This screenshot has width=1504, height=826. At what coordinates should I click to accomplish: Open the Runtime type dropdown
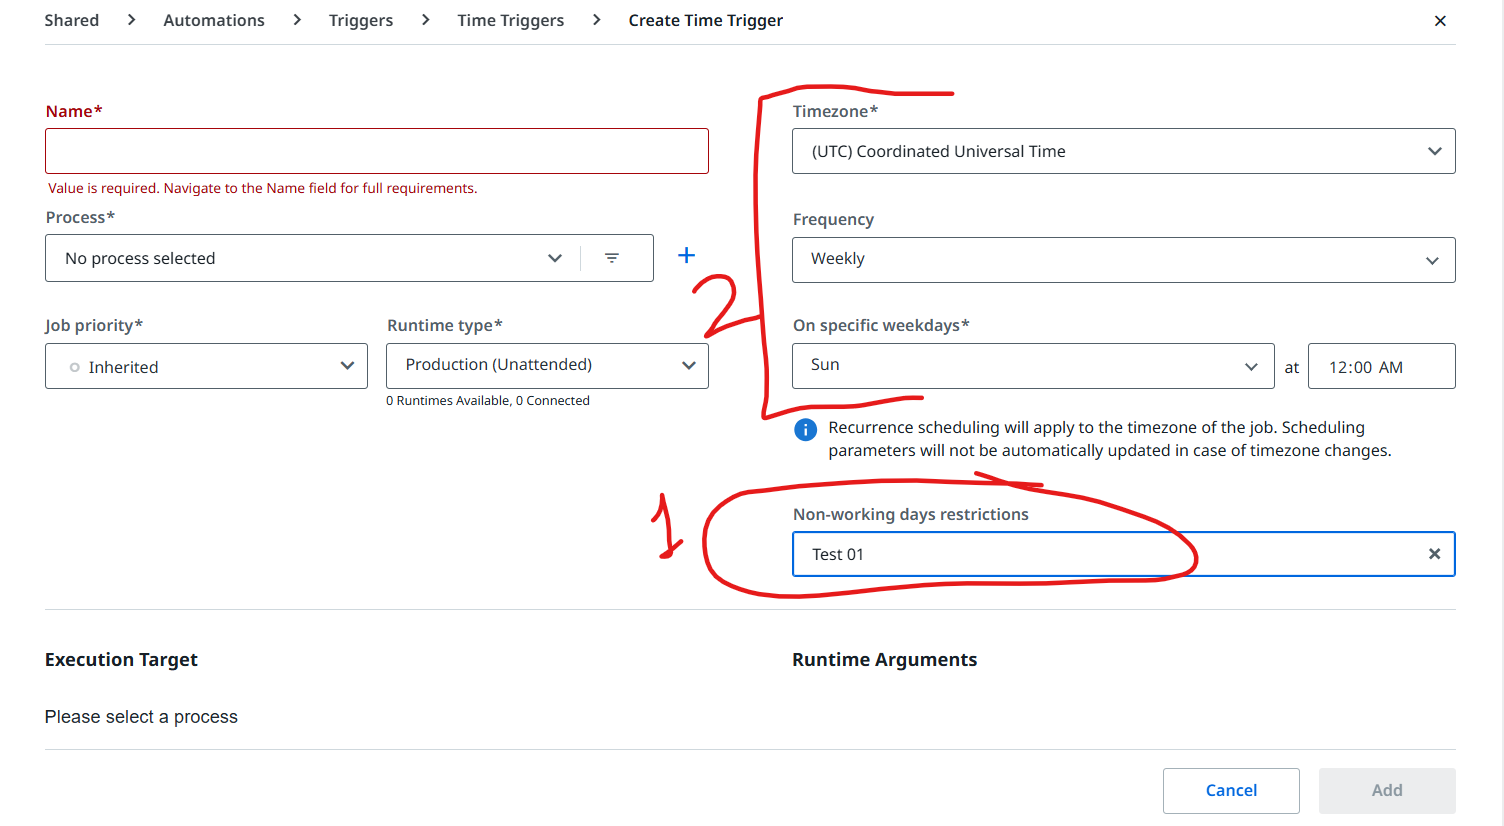547,366
